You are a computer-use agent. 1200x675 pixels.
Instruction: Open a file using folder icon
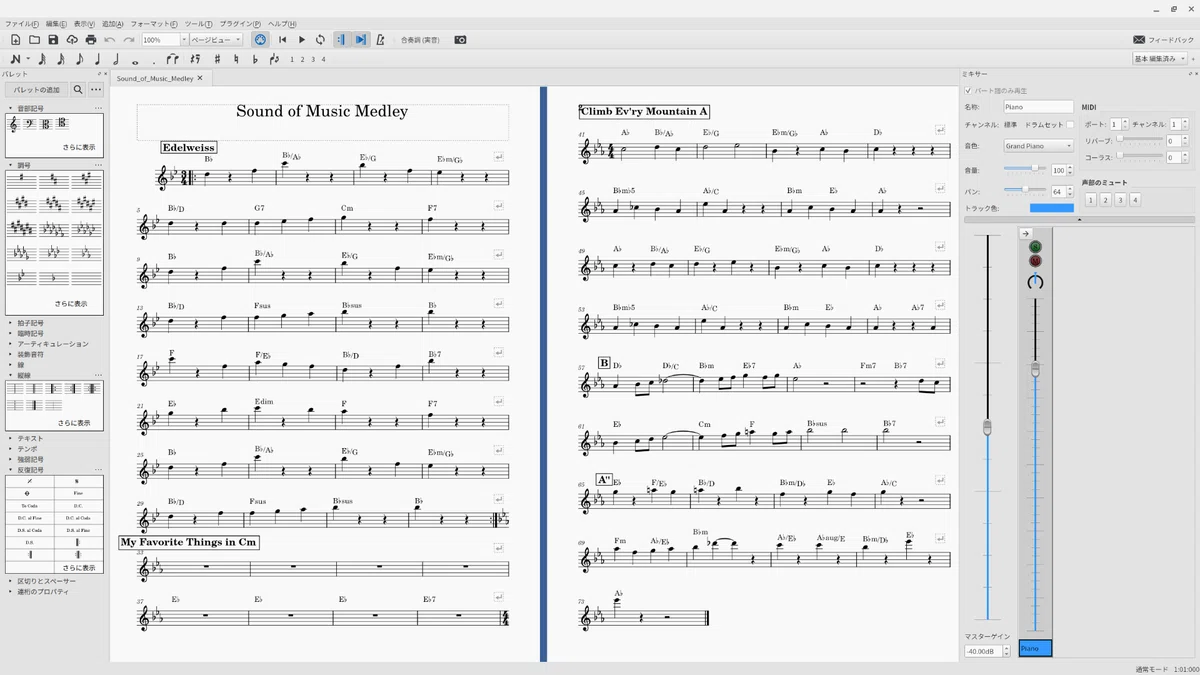tap(34, 40)
